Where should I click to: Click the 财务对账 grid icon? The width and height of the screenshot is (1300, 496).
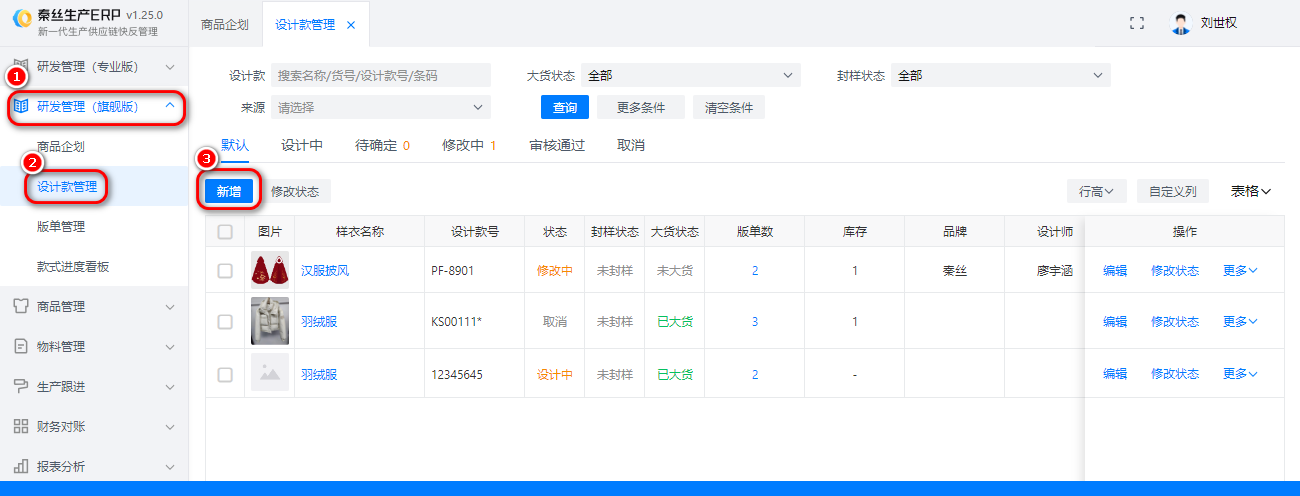click(21, 426)
